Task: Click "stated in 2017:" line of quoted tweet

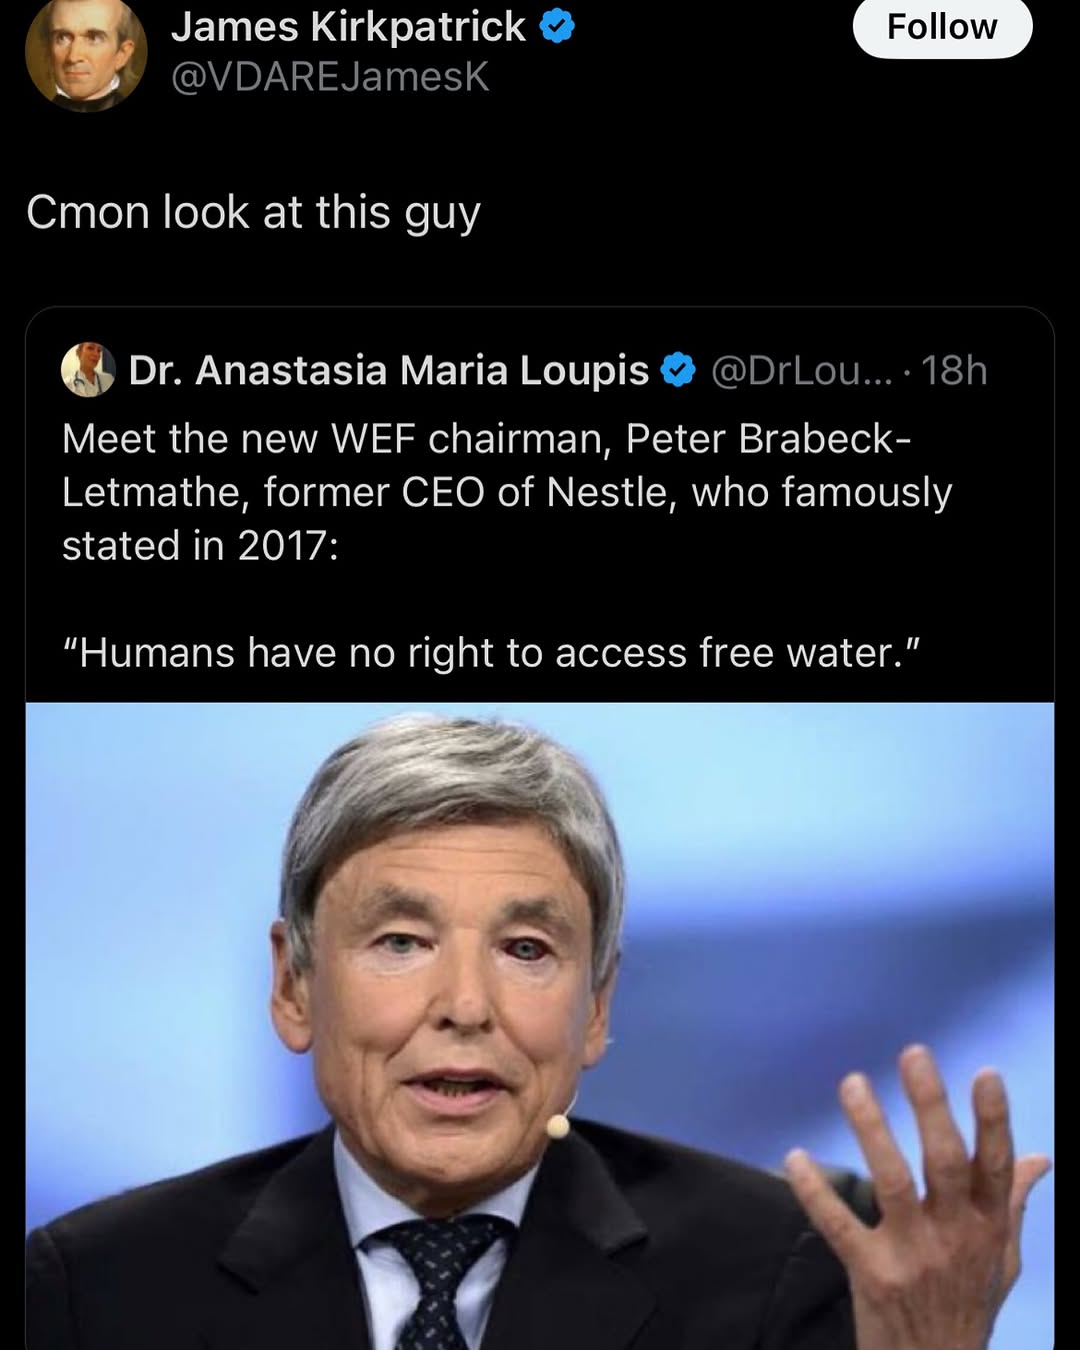Action: pos(200,545)
